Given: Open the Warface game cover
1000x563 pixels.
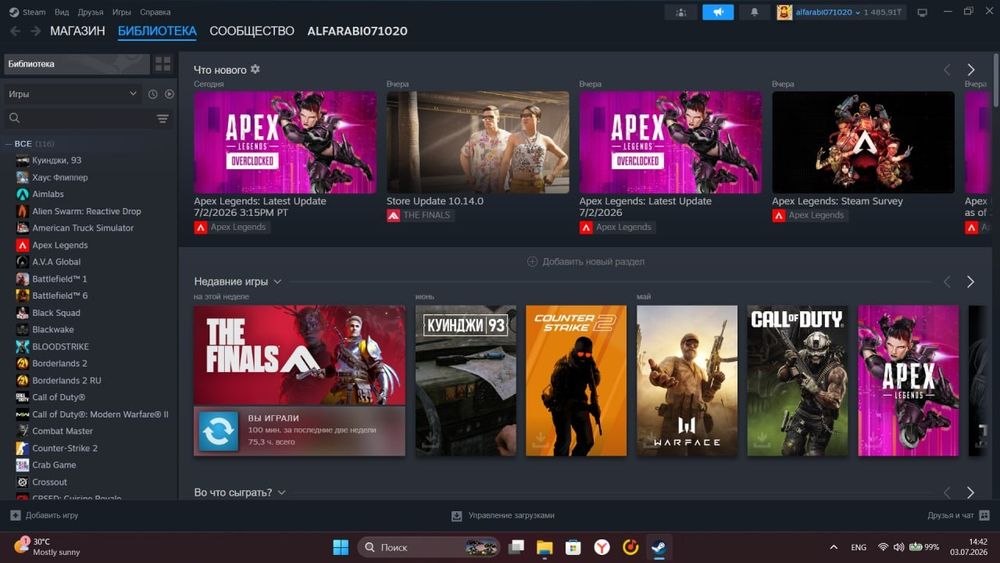Looking at the screenshot, I should click(x=687, y=381).
